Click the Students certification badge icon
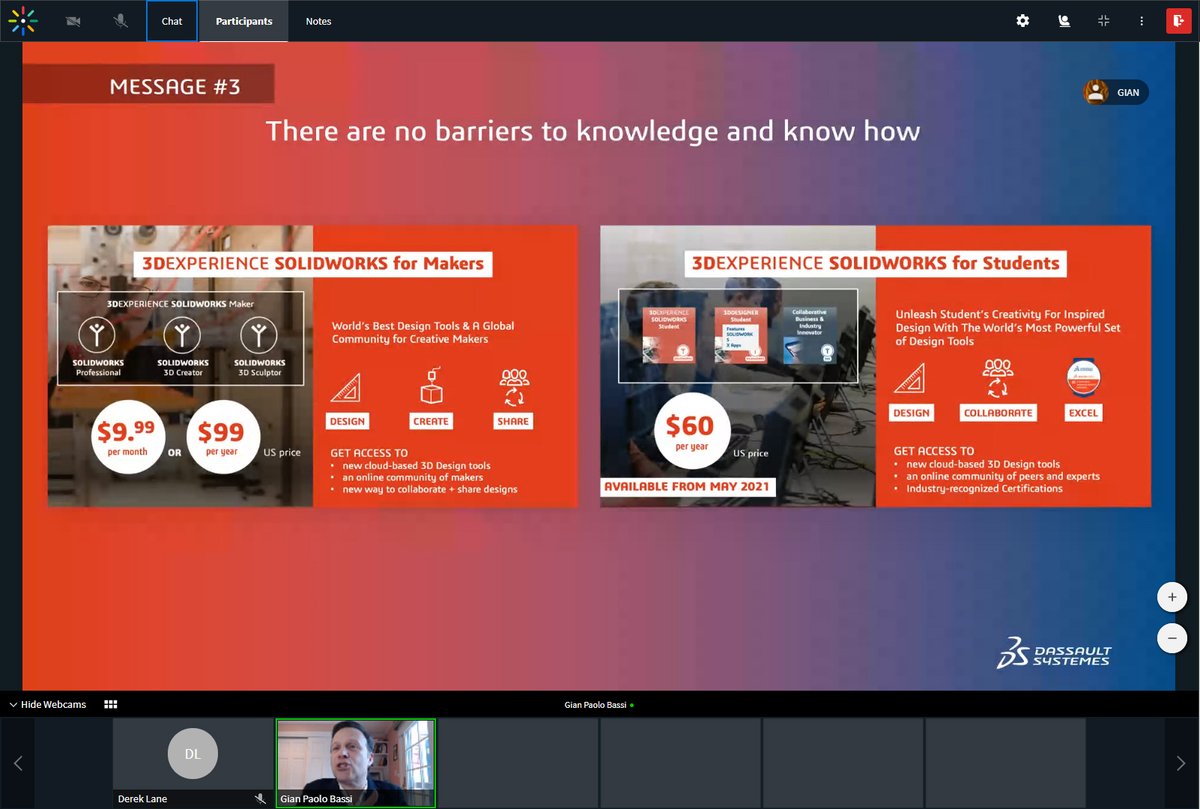This screenshot has height=809, width=1200. coord(1083,376)
